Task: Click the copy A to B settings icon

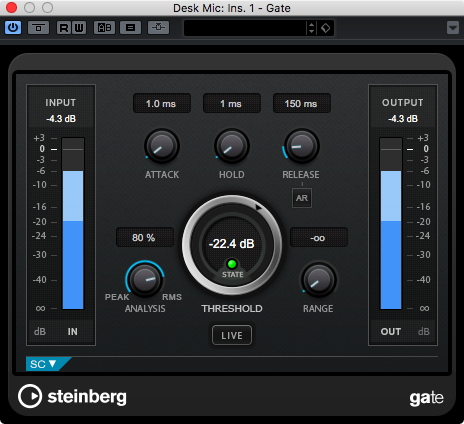Action: click(130, 28)
